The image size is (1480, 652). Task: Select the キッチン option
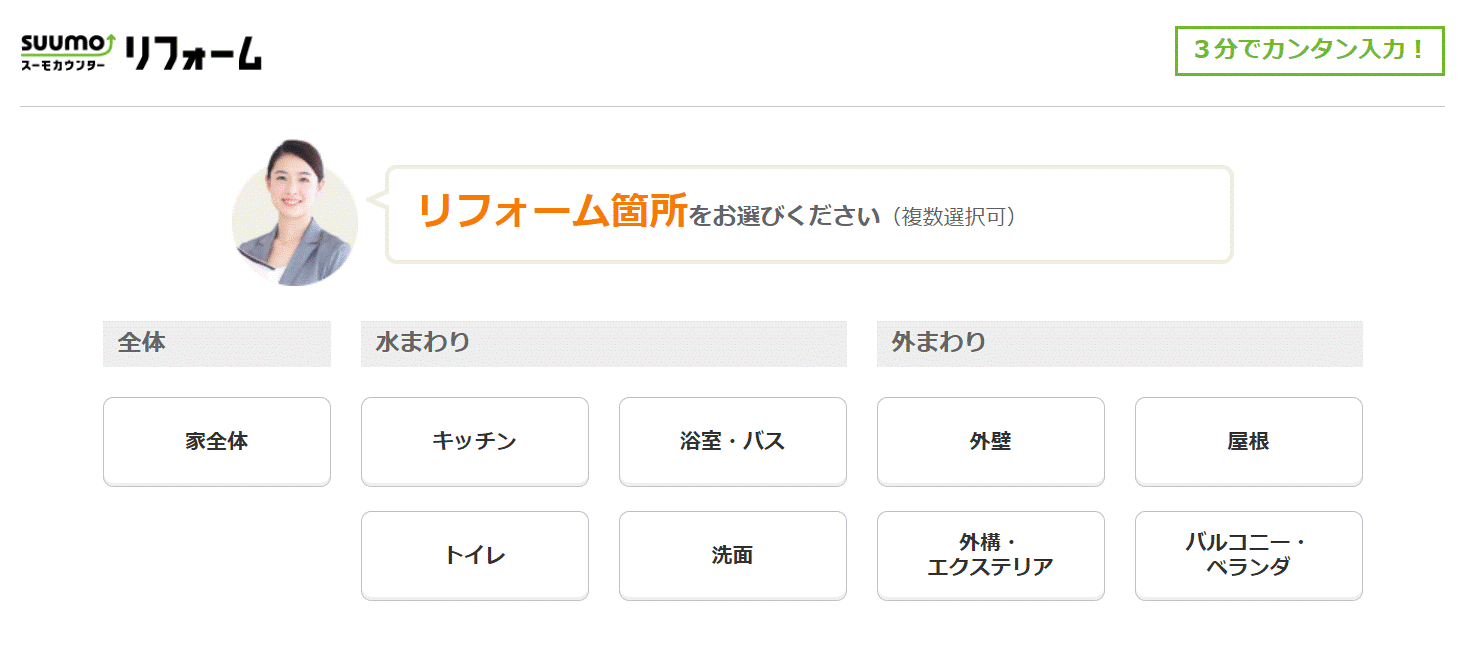(475, 441)
